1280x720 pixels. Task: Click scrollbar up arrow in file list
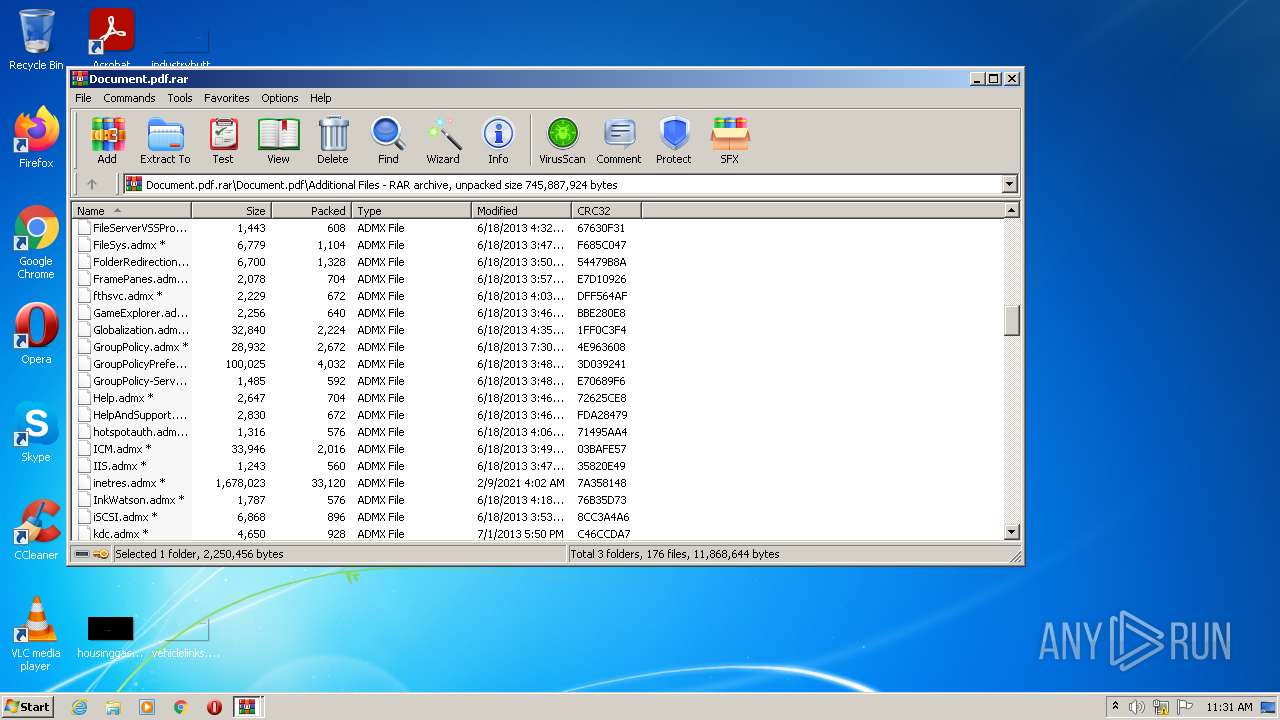1011,210
